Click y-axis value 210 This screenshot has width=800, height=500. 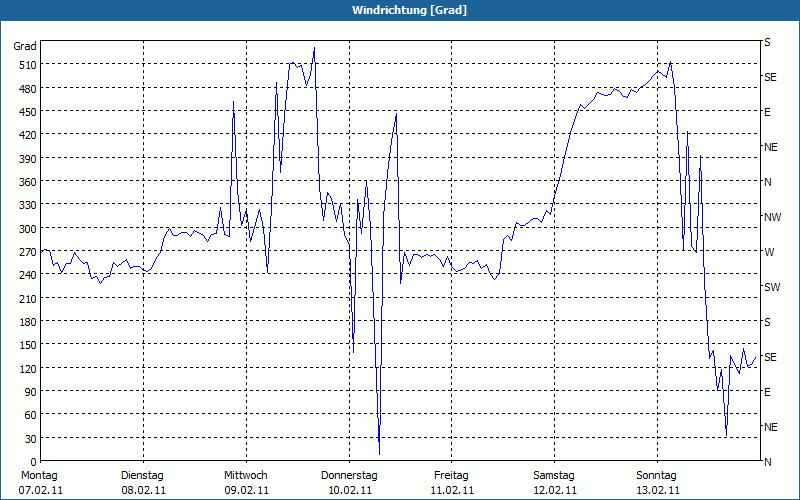pyautogui.click(x=28, y=298)
